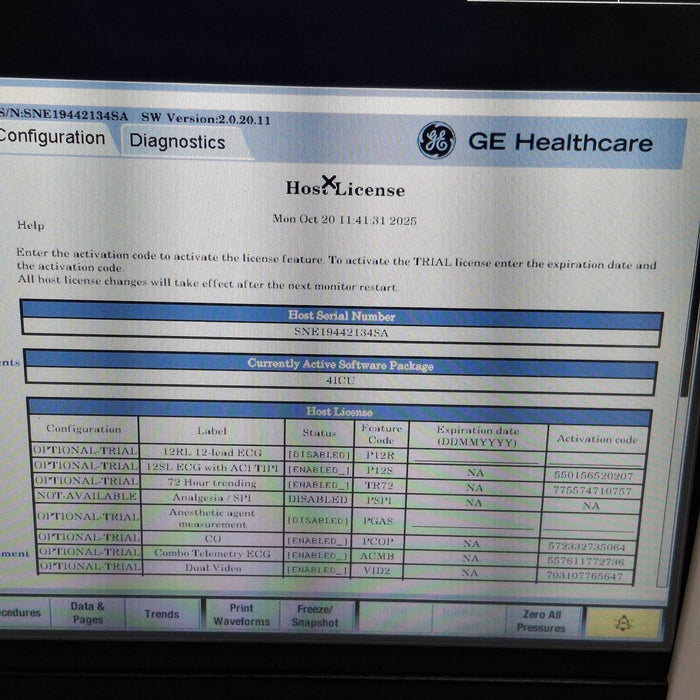Click the Host License page title
Image resolution: width=700 pixels, height=700 pixels.
click(345, 188)
